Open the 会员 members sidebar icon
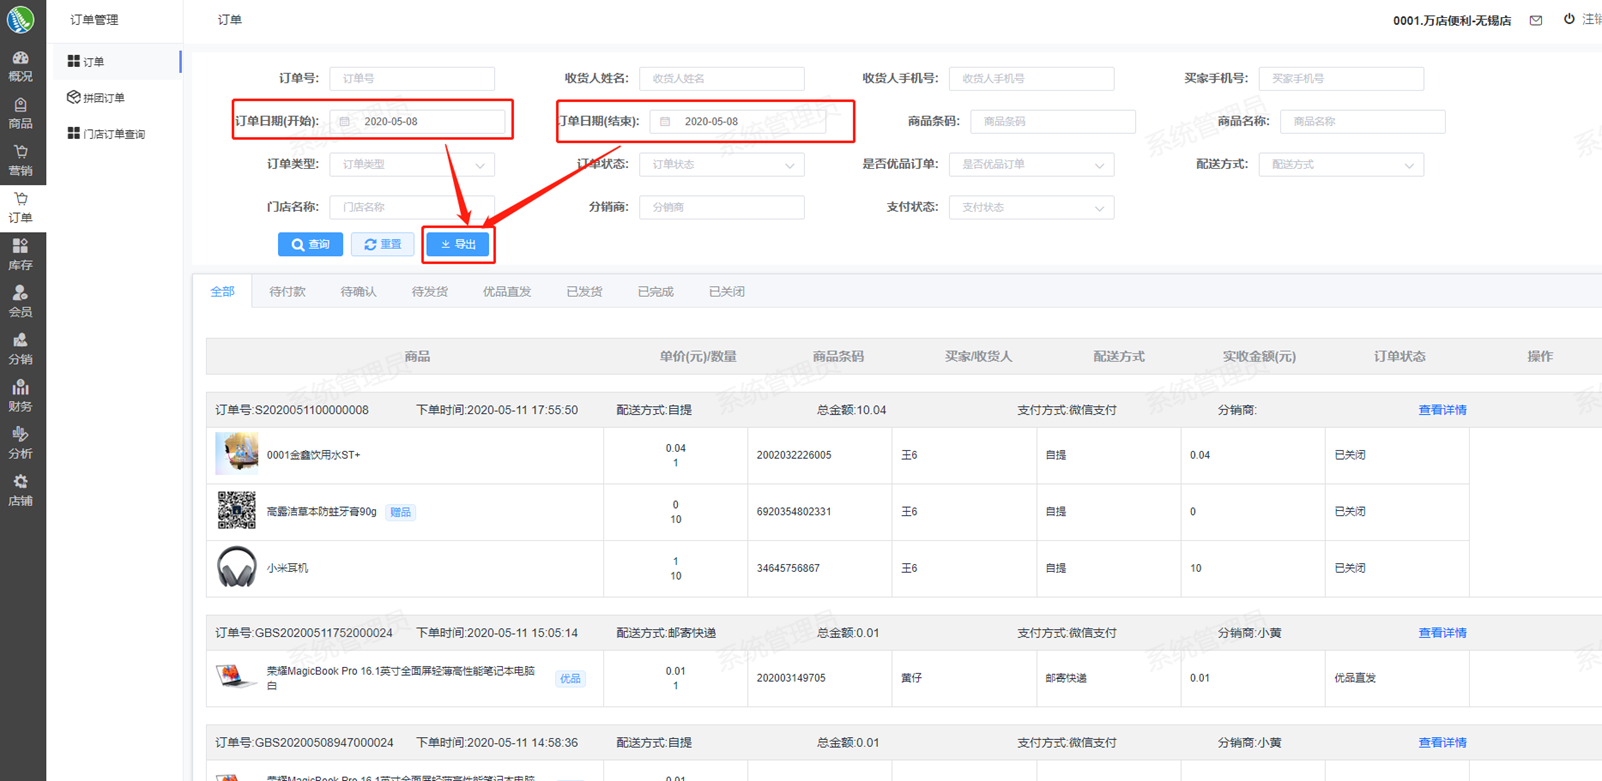The width and height of the screenshot is (1602, 781). [x=20, y=302]
